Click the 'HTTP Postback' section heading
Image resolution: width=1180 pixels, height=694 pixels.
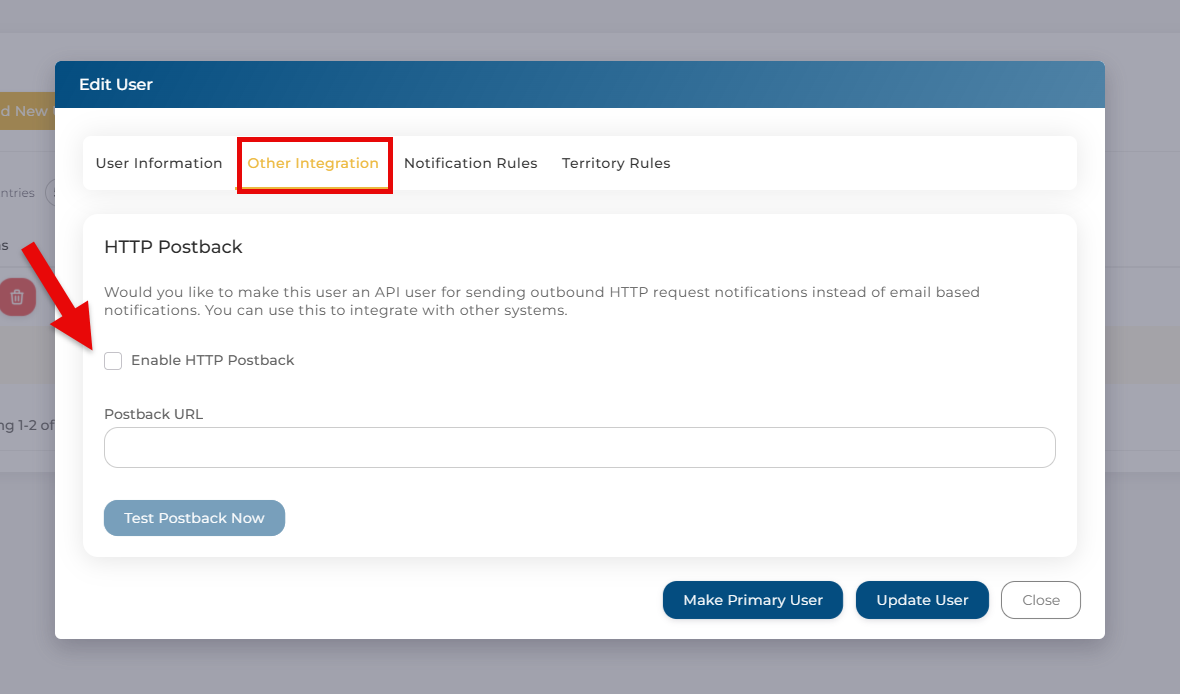pyautogui.click(x=173, y=247)
